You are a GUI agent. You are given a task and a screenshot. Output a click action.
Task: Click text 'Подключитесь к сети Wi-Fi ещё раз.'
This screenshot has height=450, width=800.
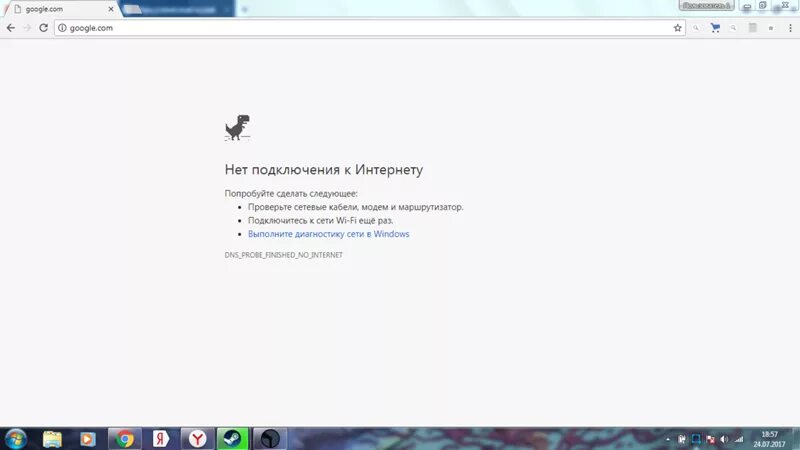point(320,220)
